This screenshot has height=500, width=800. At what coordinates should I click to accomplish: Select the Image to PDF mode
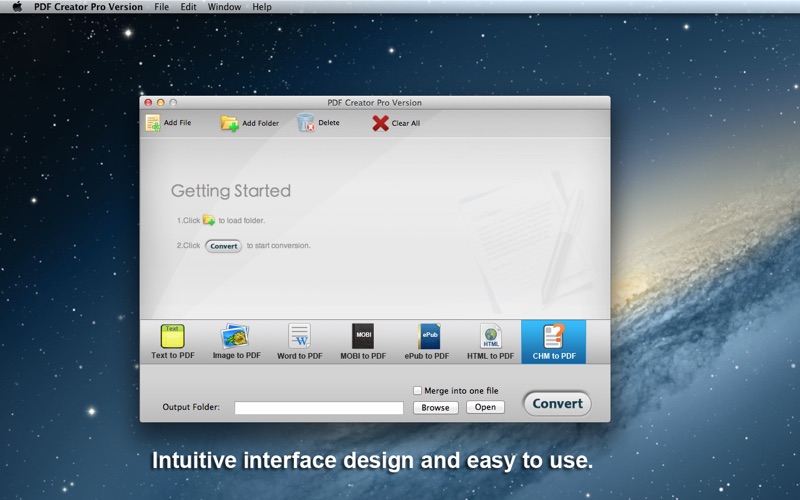point(236,341)
